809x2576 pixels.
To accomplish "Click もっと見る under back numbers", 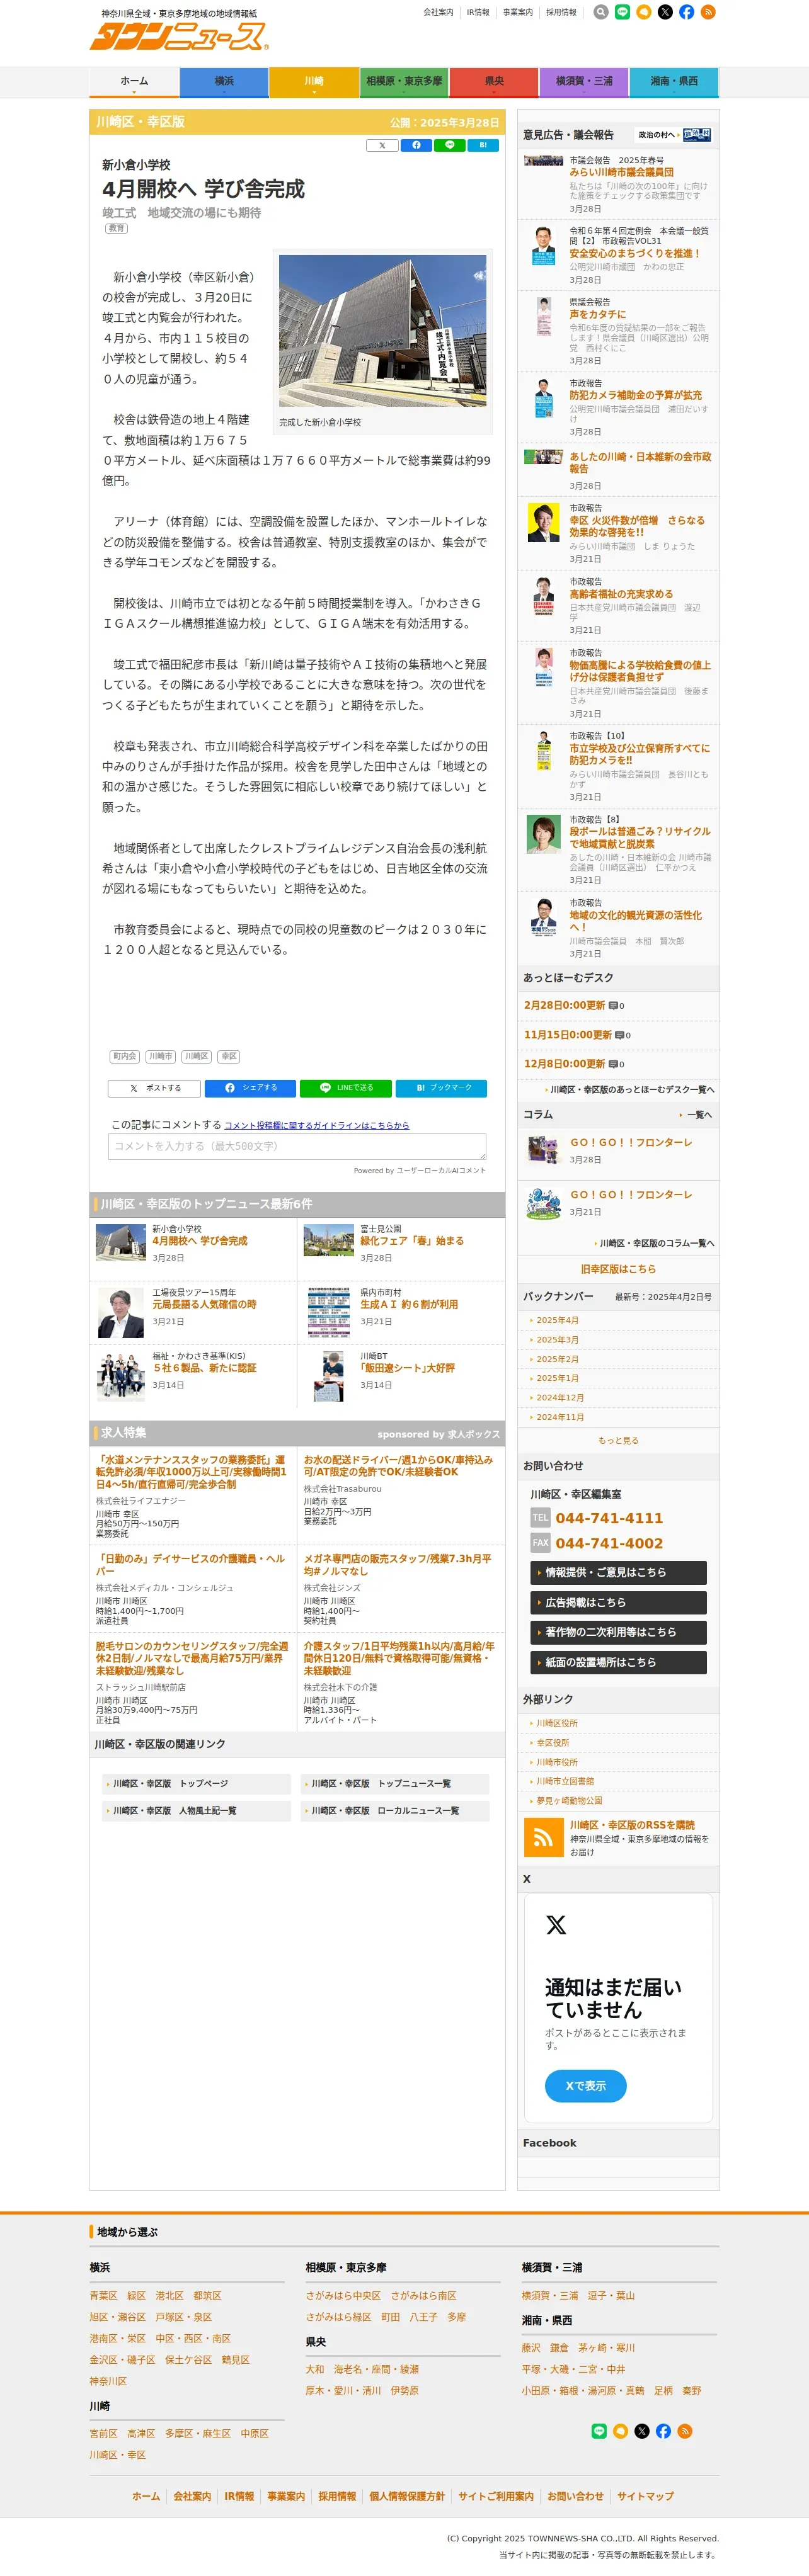I will point(618,1441).
